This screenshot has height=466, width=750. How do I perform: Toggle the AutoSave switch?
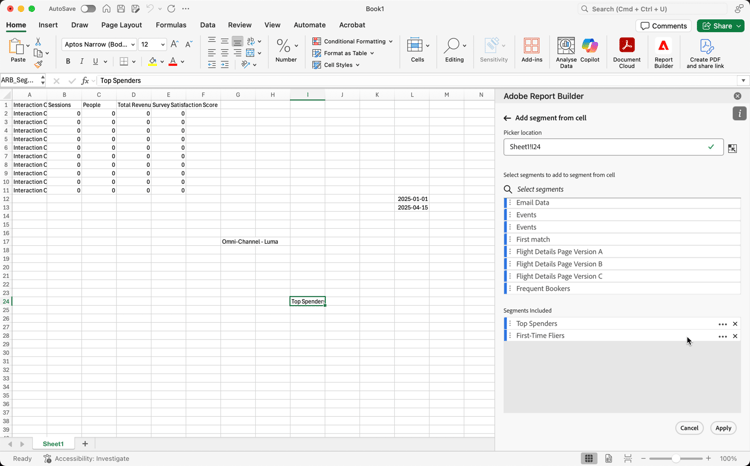click(x=88, y=9)
